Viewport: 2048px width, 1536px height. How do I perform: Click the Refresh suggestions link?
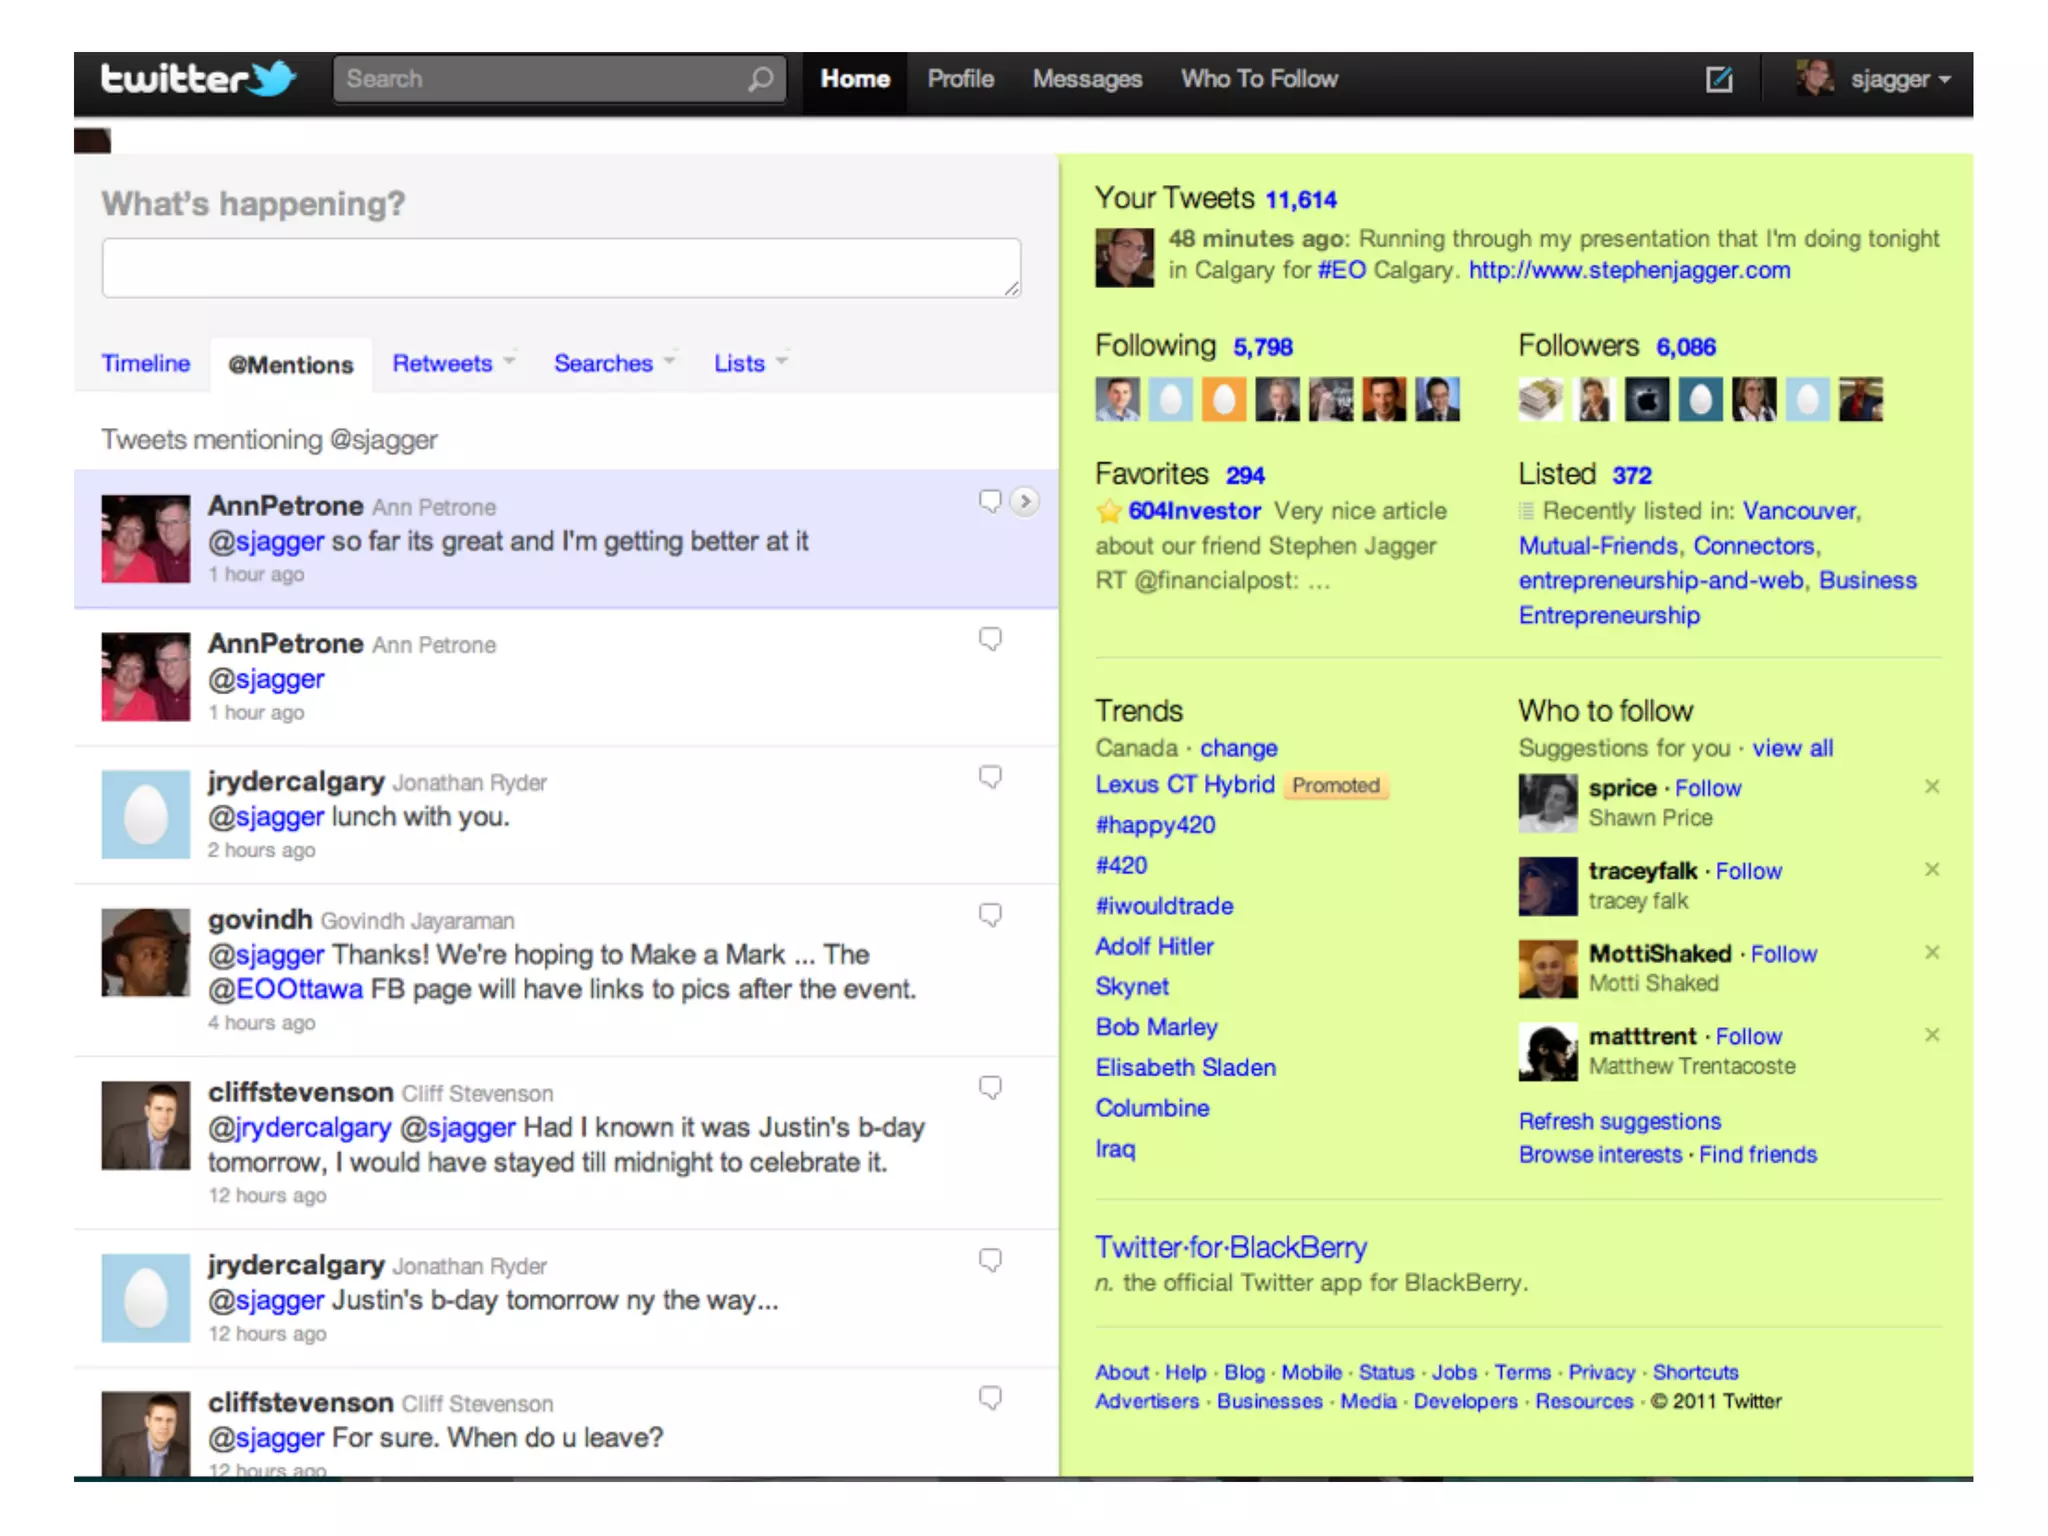coord(1619,1121)
